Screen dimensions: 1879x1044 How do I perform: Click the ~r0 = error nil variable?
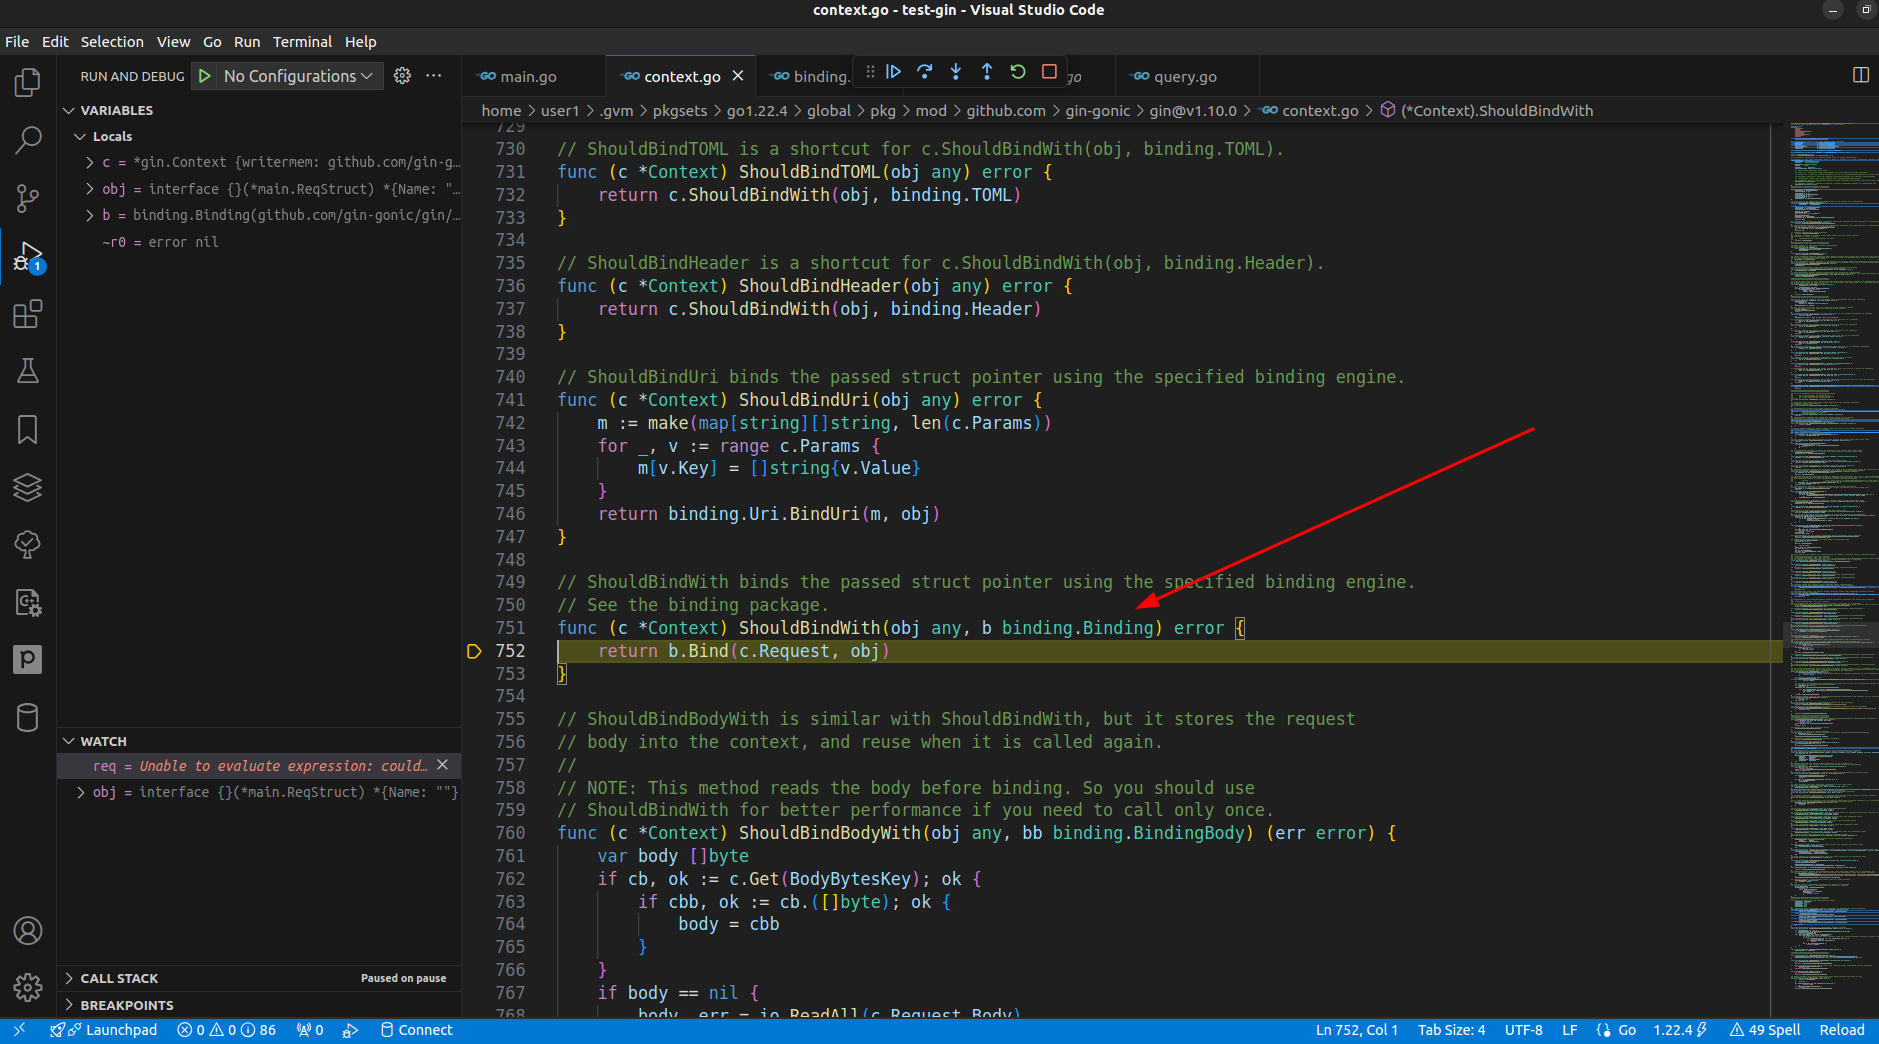click(160, 242)
